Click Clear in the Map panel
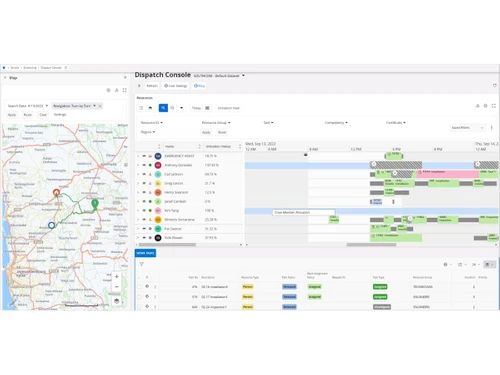This screenshot has width=500, height=375. pyautogui.click(x=43, y=115)
